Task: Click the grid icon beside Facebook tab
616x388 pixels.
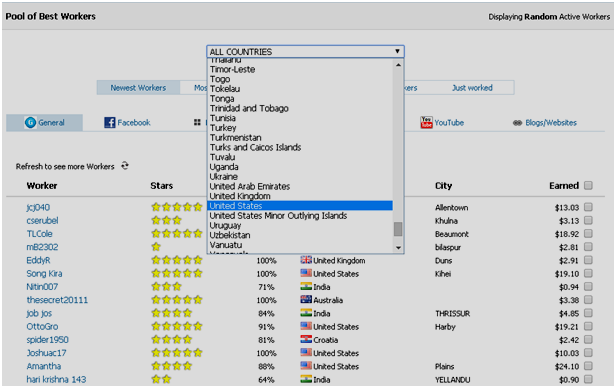Action: 197,123
